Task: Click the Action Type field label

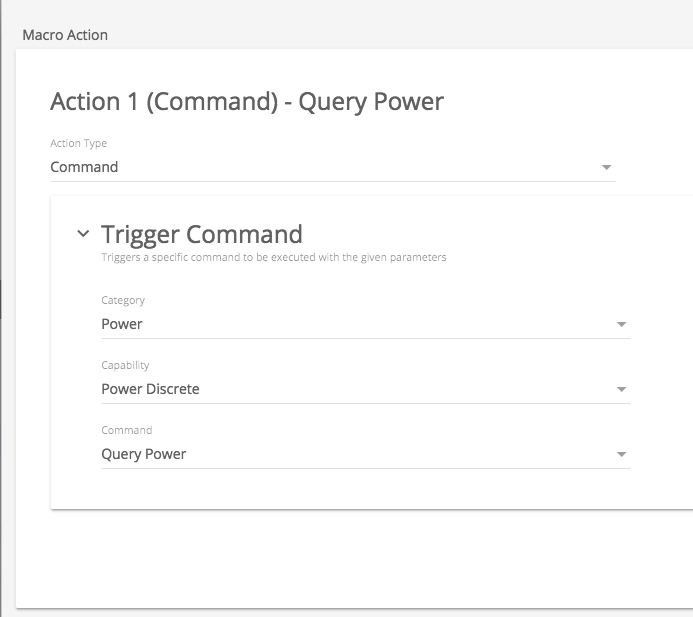Action: [78, 144]
